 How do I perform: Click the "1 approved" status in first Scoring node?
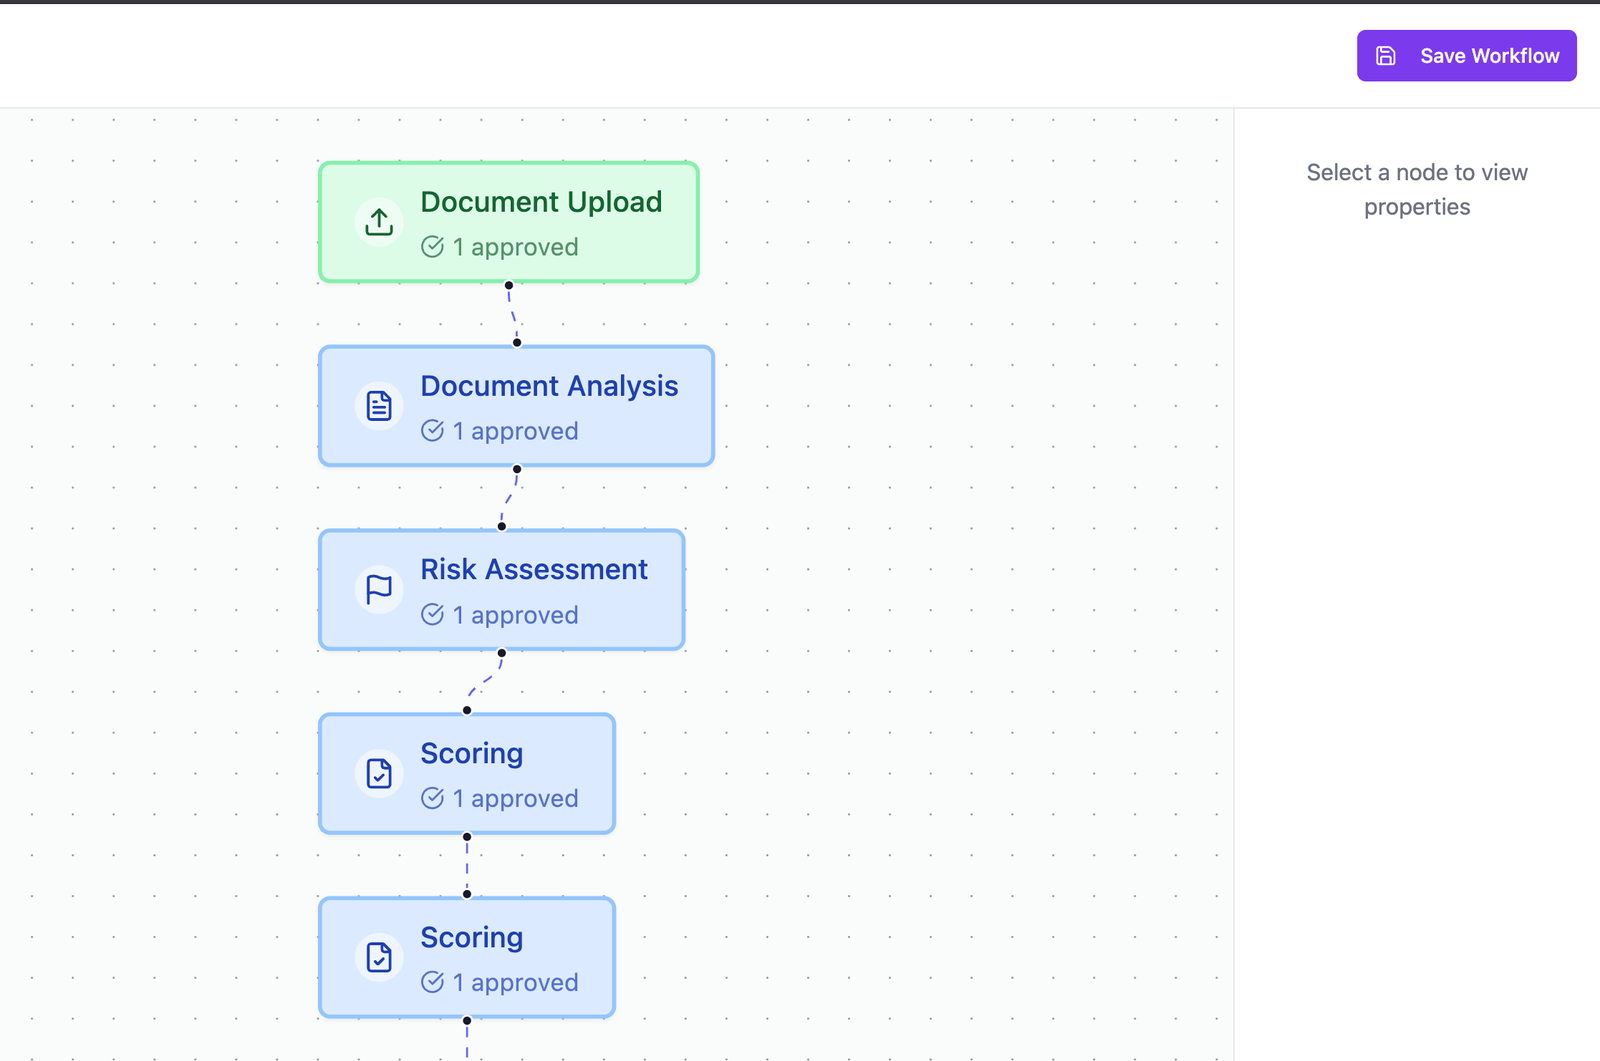point(514,799)
